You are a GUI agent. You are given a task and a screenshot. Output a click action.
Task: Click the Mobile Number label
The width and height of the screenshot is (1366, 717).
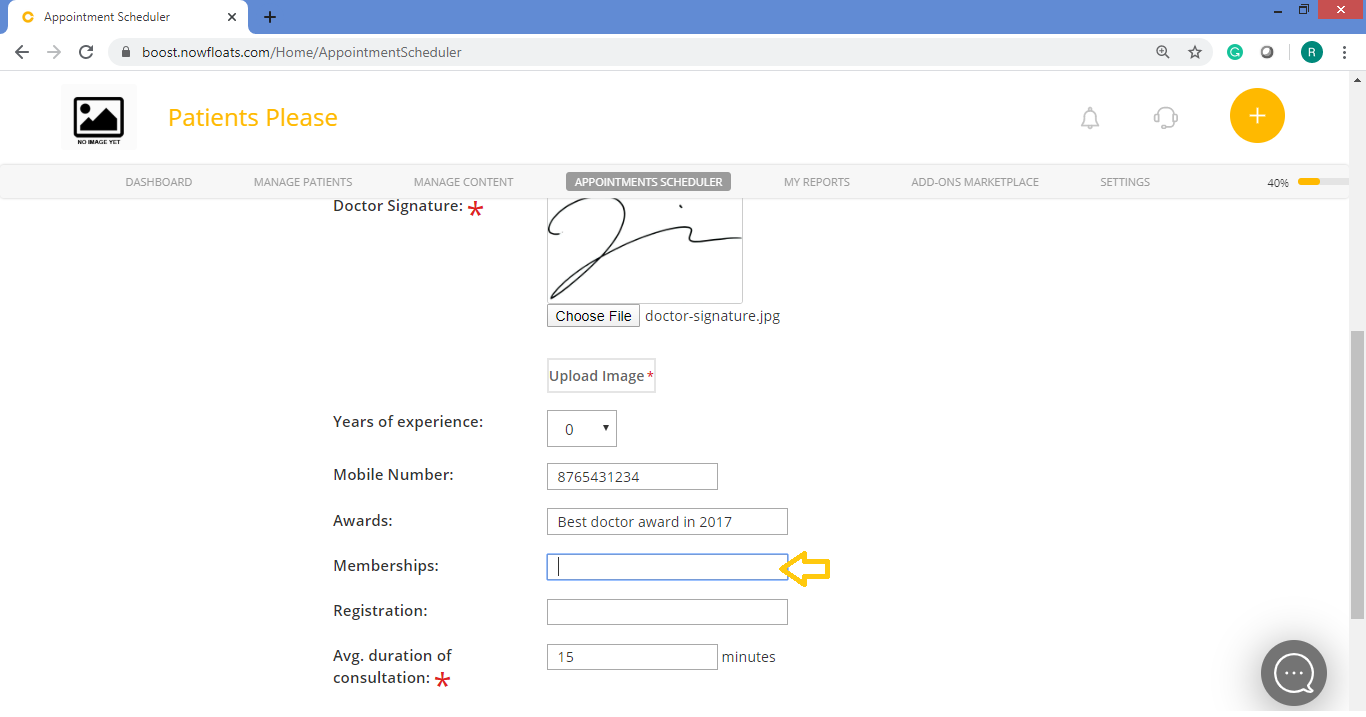[x=393, y=475]
